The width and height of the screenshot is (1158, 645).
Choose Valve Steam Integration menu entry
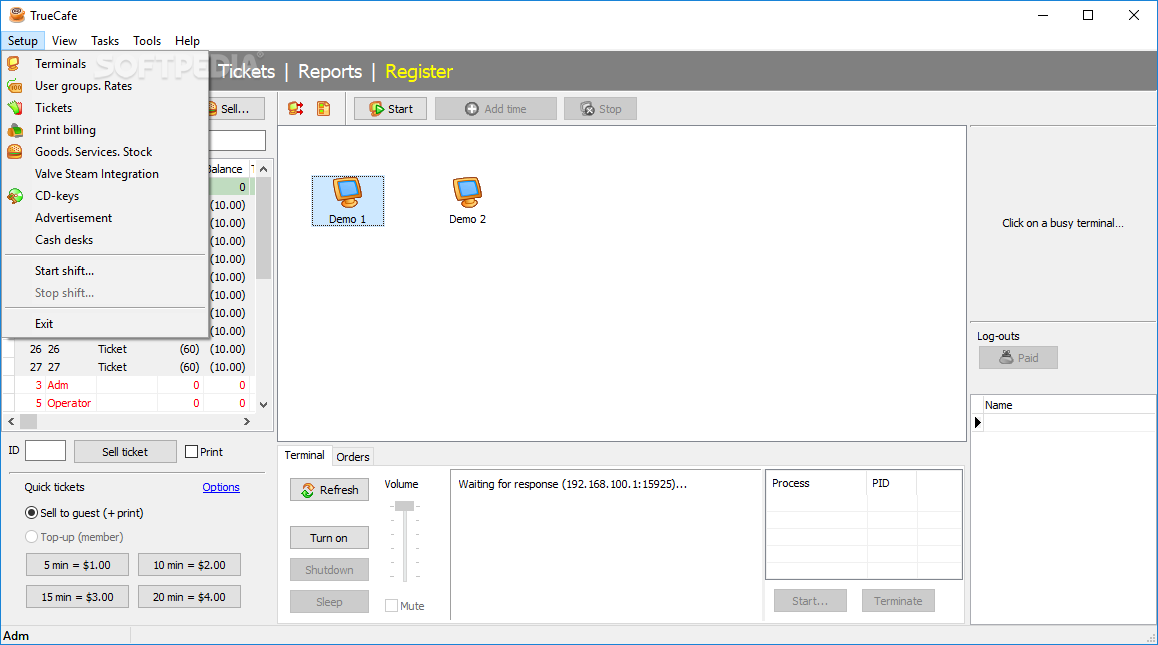coord(106,174)
